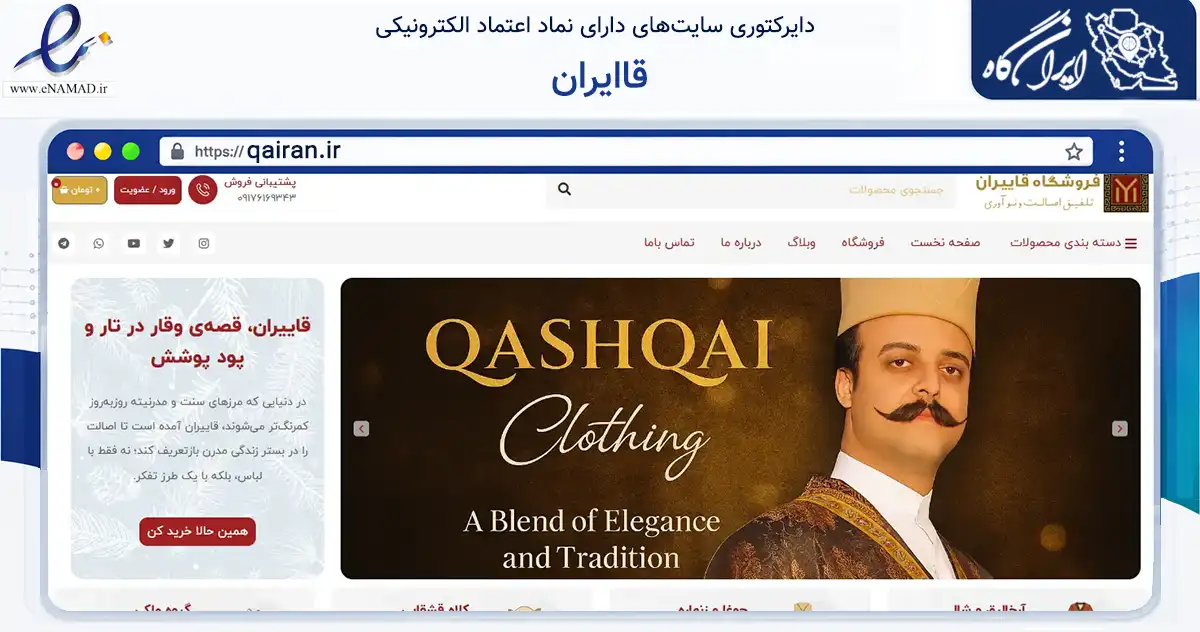The width and height of the screenshot is (1200, 632).
Task: Click the search magnifier icon
Action: [x=564, y=189]
